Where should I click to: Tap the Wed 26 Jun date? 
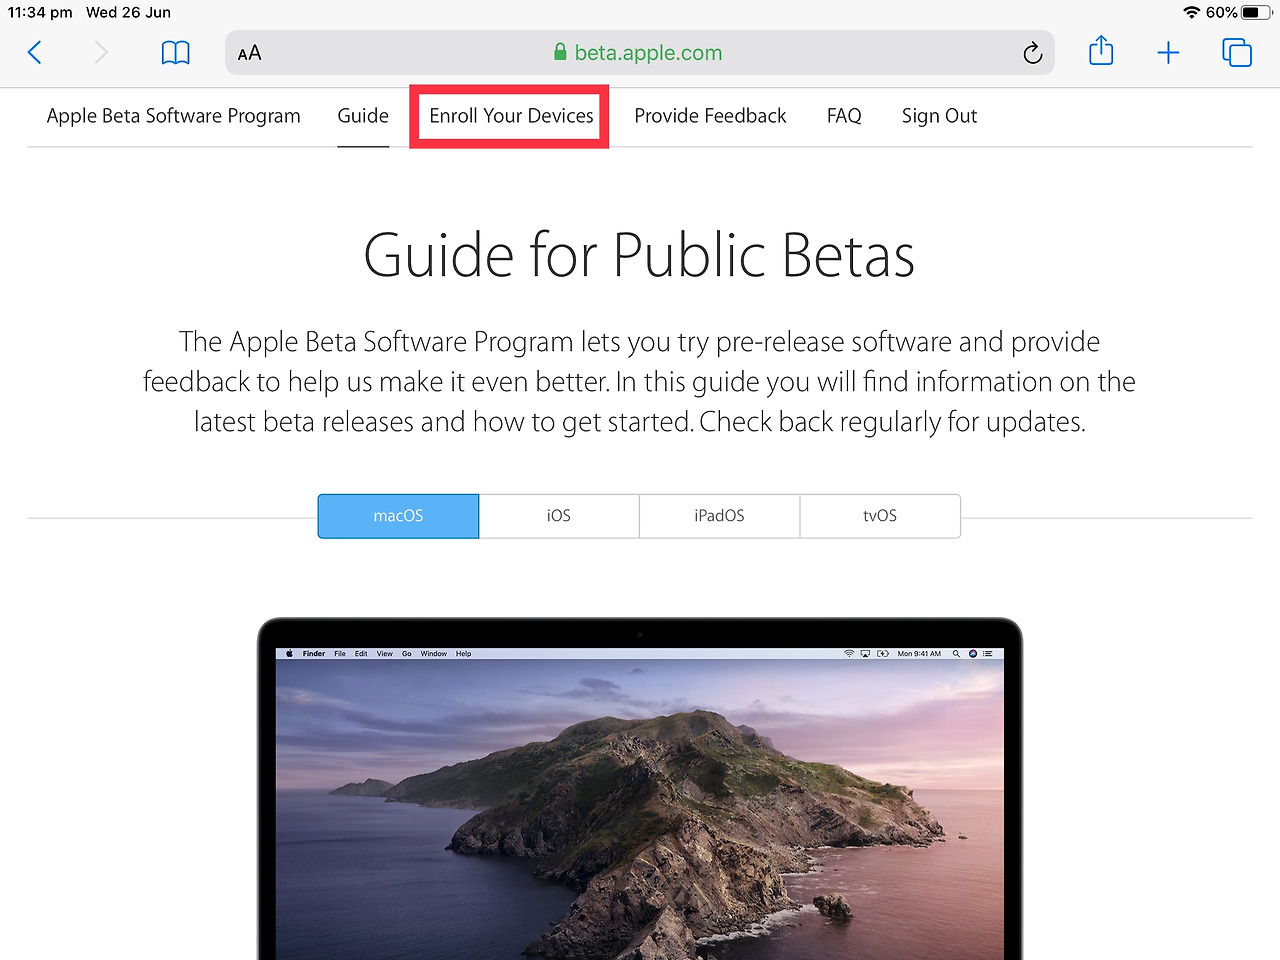tap(128, 12)
